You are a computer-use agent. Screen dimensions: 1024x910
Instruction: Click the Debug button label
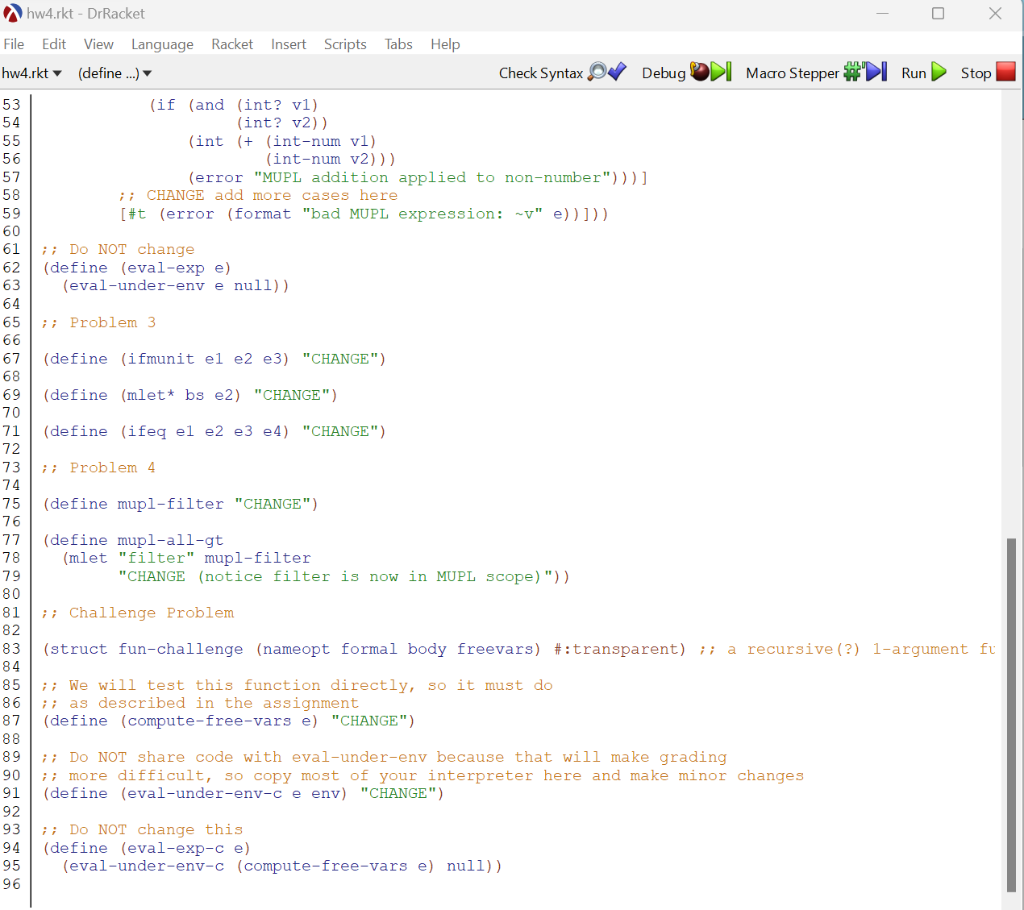664,73
